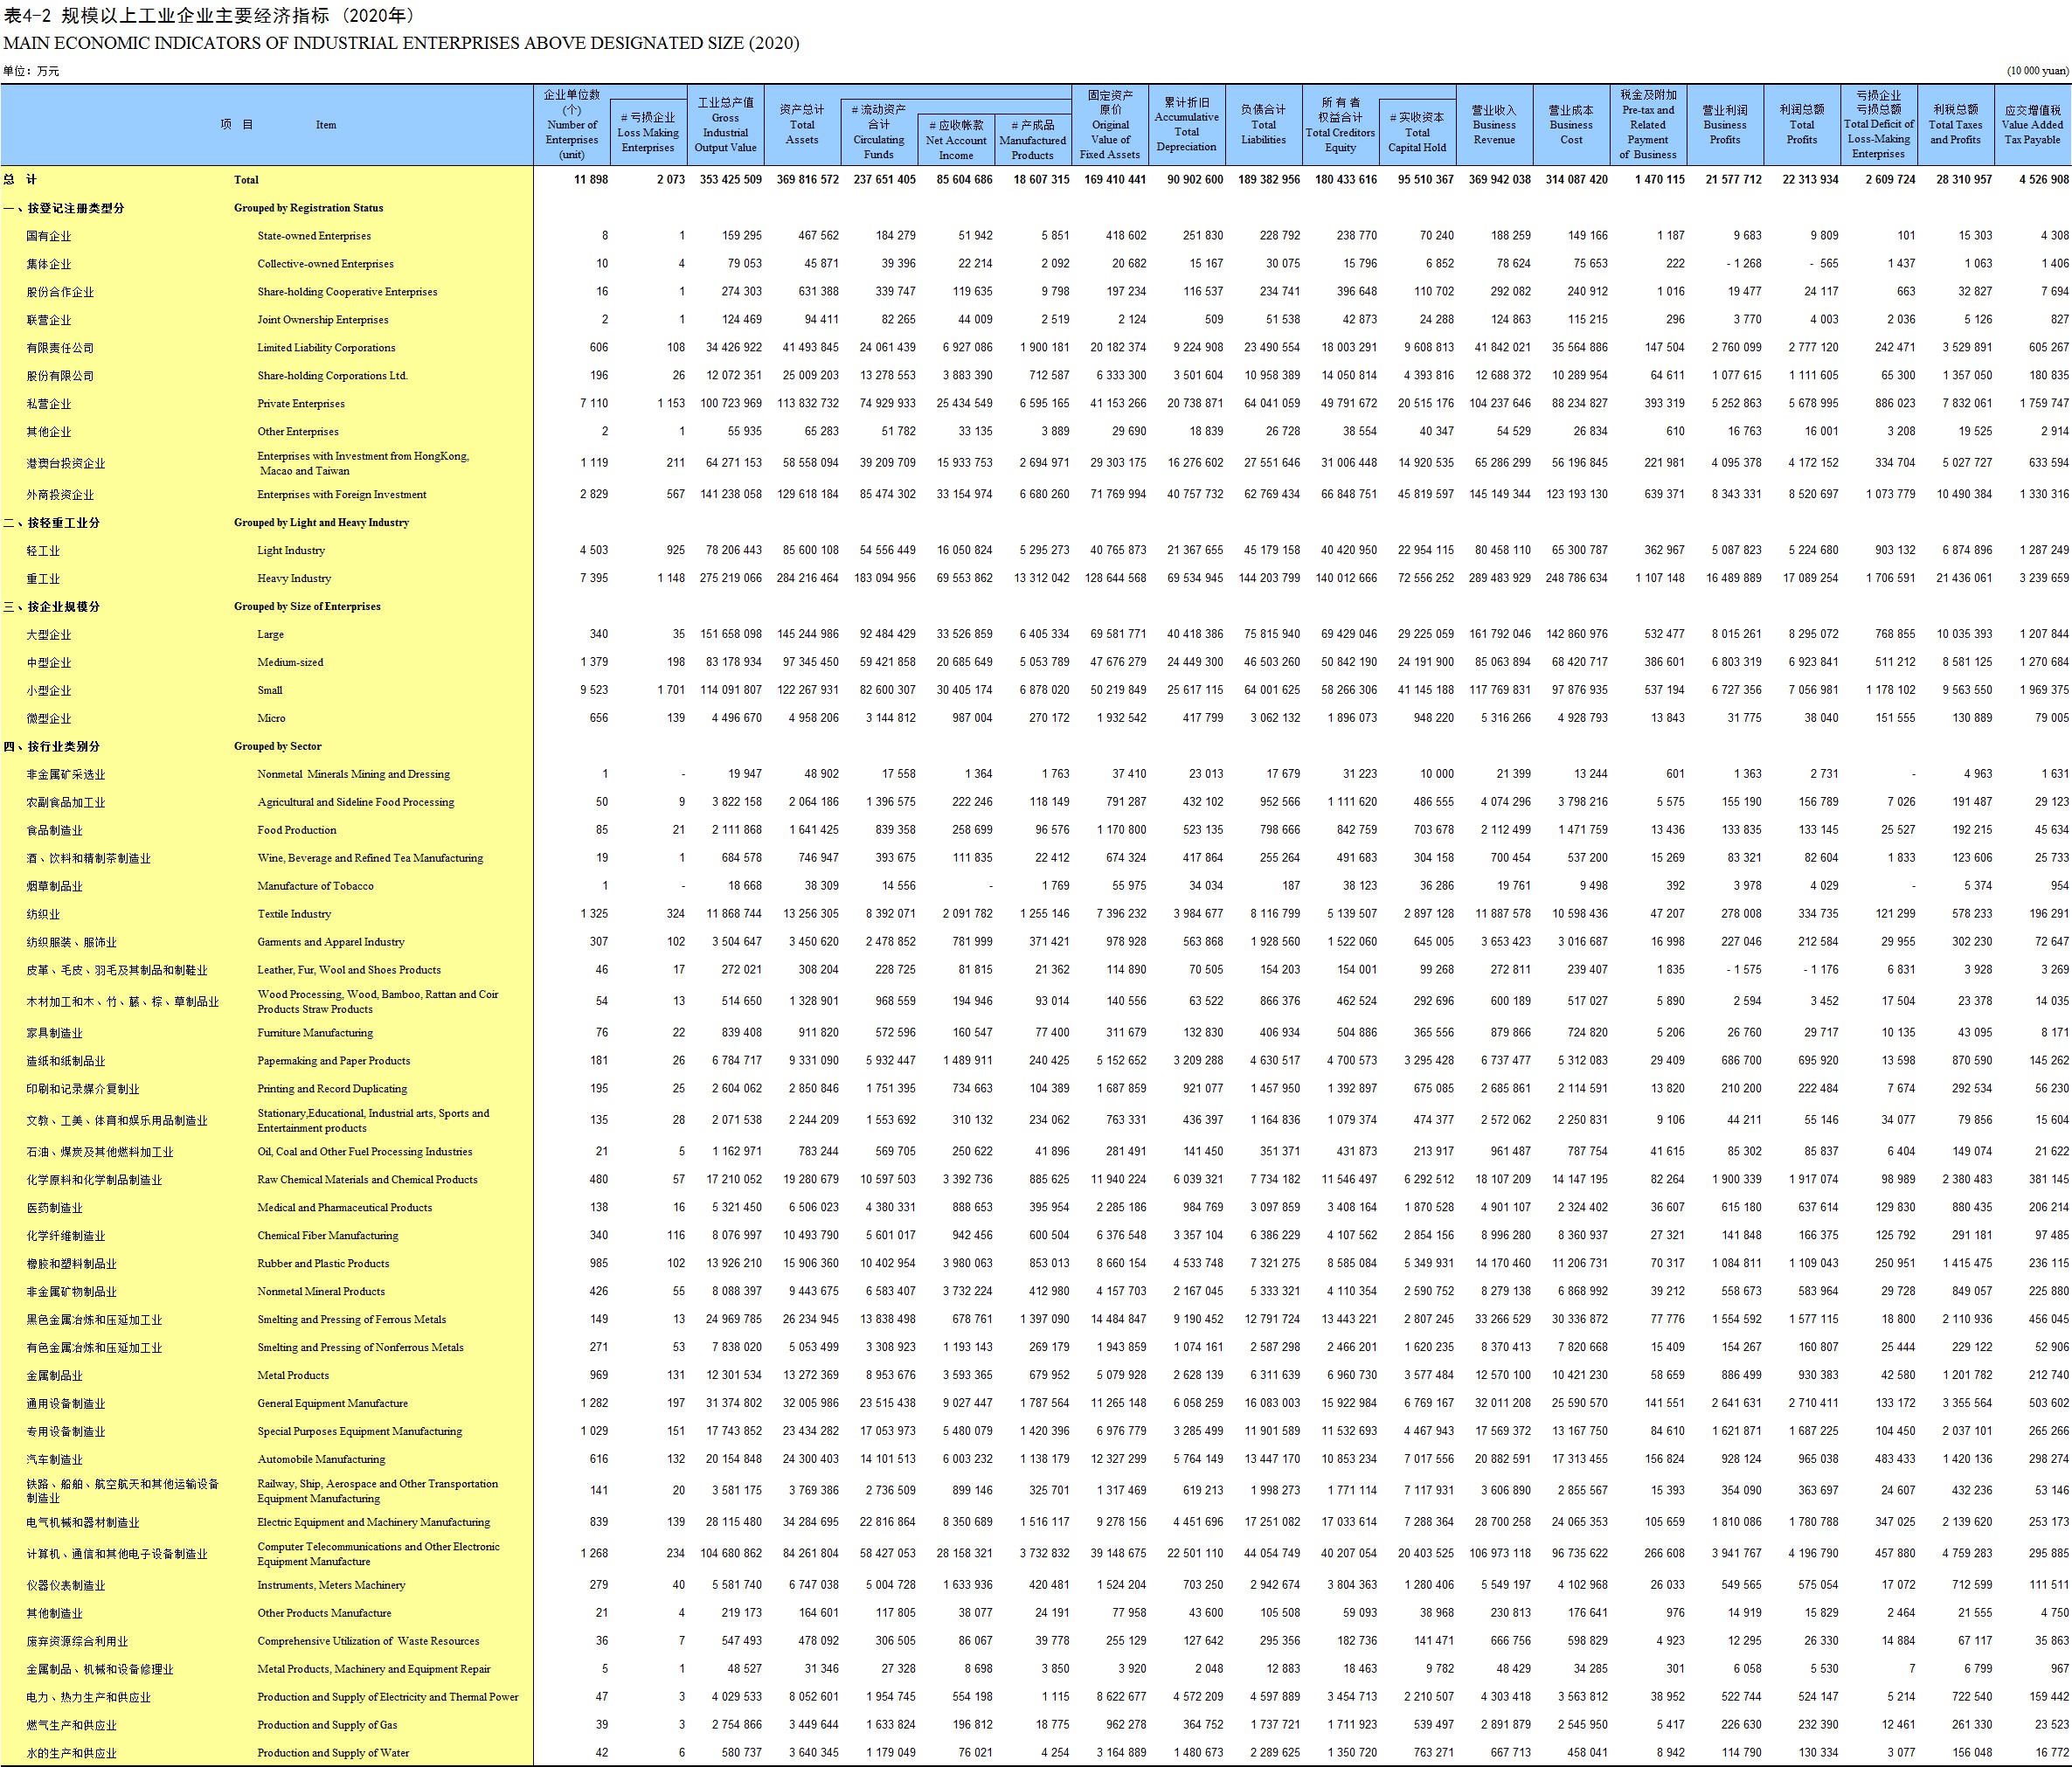Image resolution: width=2072 pixels, height=1767 pixels.
Task: Click 'Papermaking and Paper Products' label
Action: pyautogui.click(x=334, y=1062)
